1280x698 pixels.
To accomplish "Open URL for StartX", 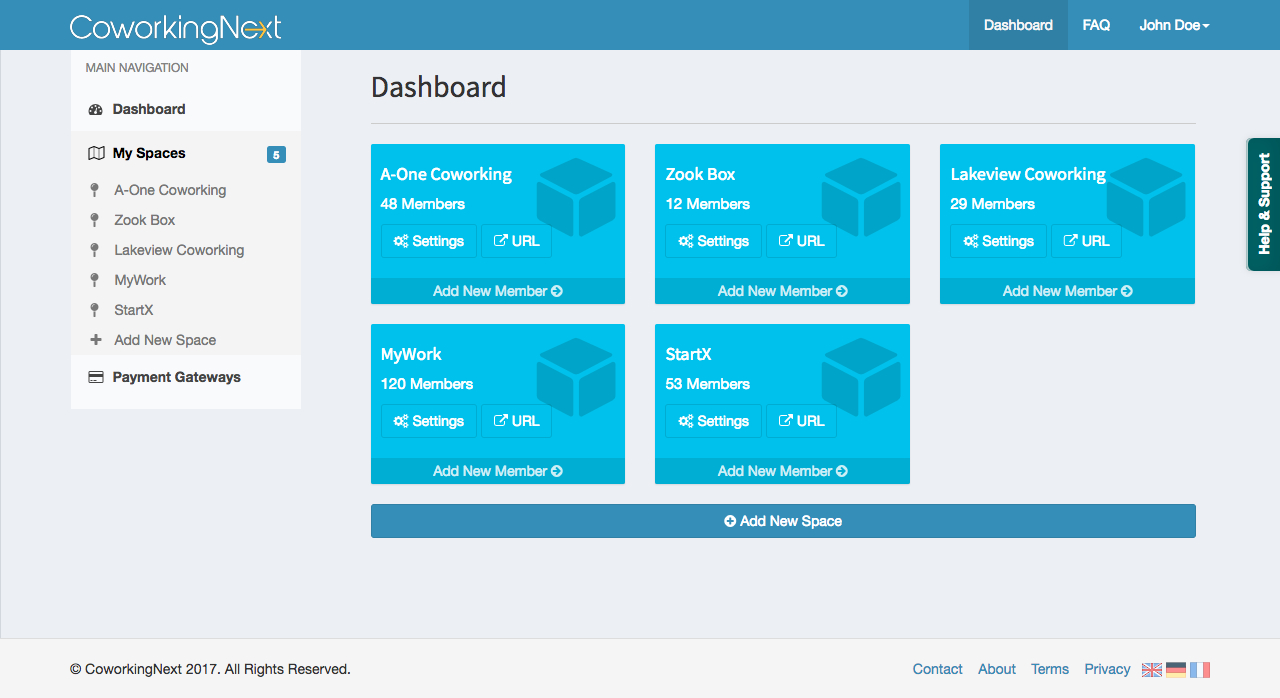I will click(x=801, y=421).
